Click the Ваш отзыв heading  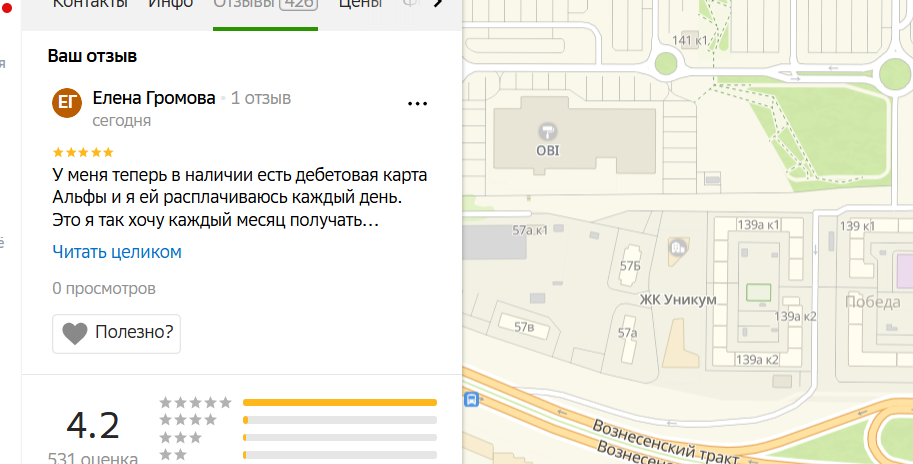pos(92,56)
